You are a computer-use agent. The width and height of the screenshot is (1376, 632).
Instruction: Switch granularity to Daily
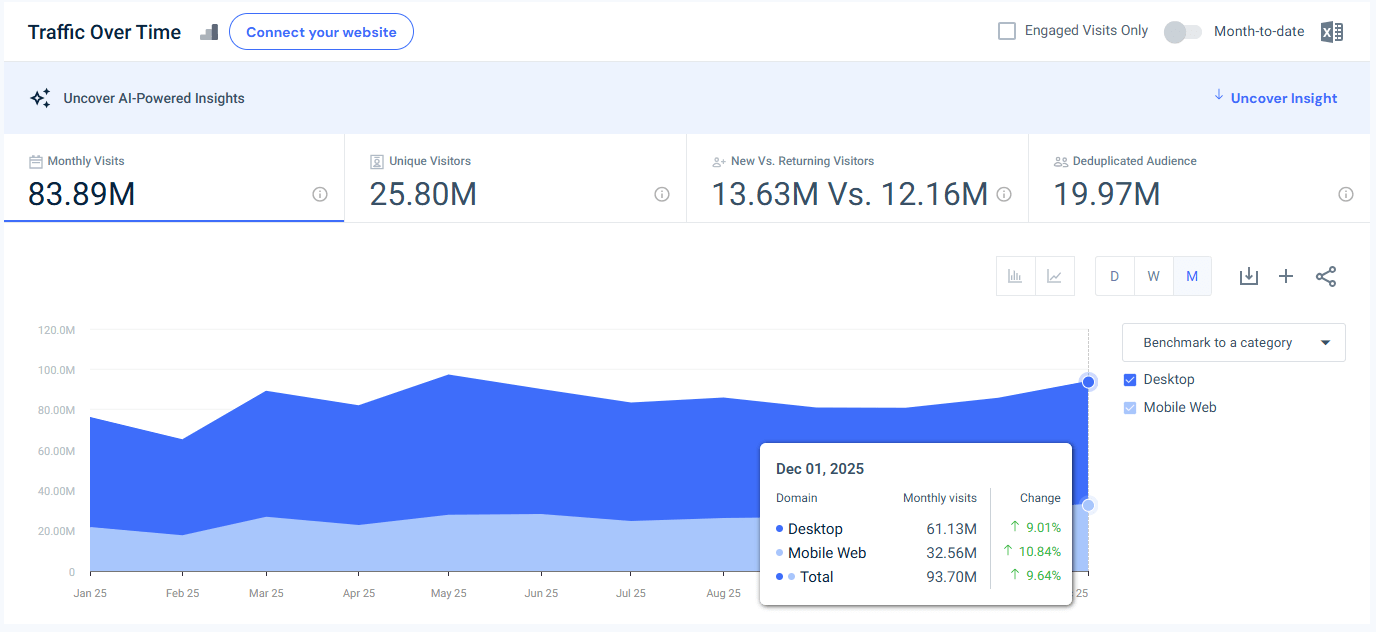click(x=1114, y=276)
